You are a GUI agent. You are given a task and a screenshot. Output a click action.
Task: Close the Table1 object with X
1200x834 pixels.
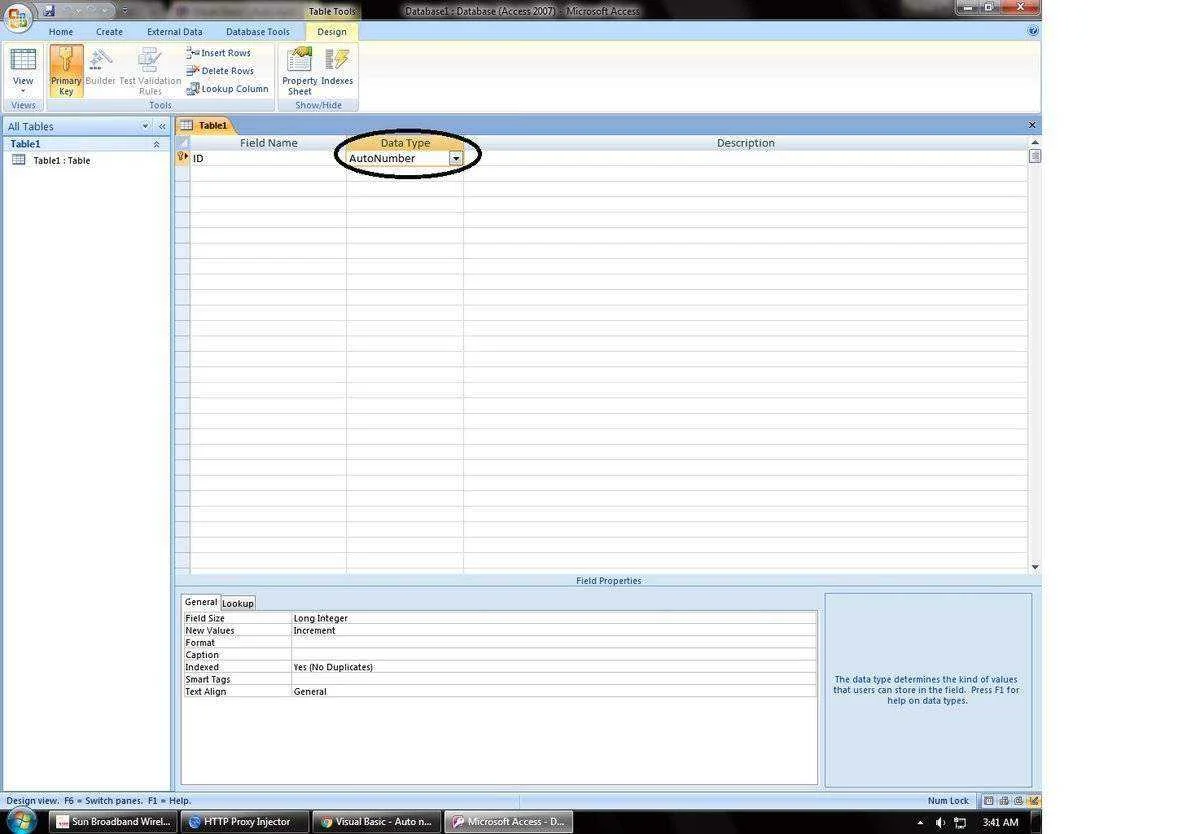[1032, 125]
